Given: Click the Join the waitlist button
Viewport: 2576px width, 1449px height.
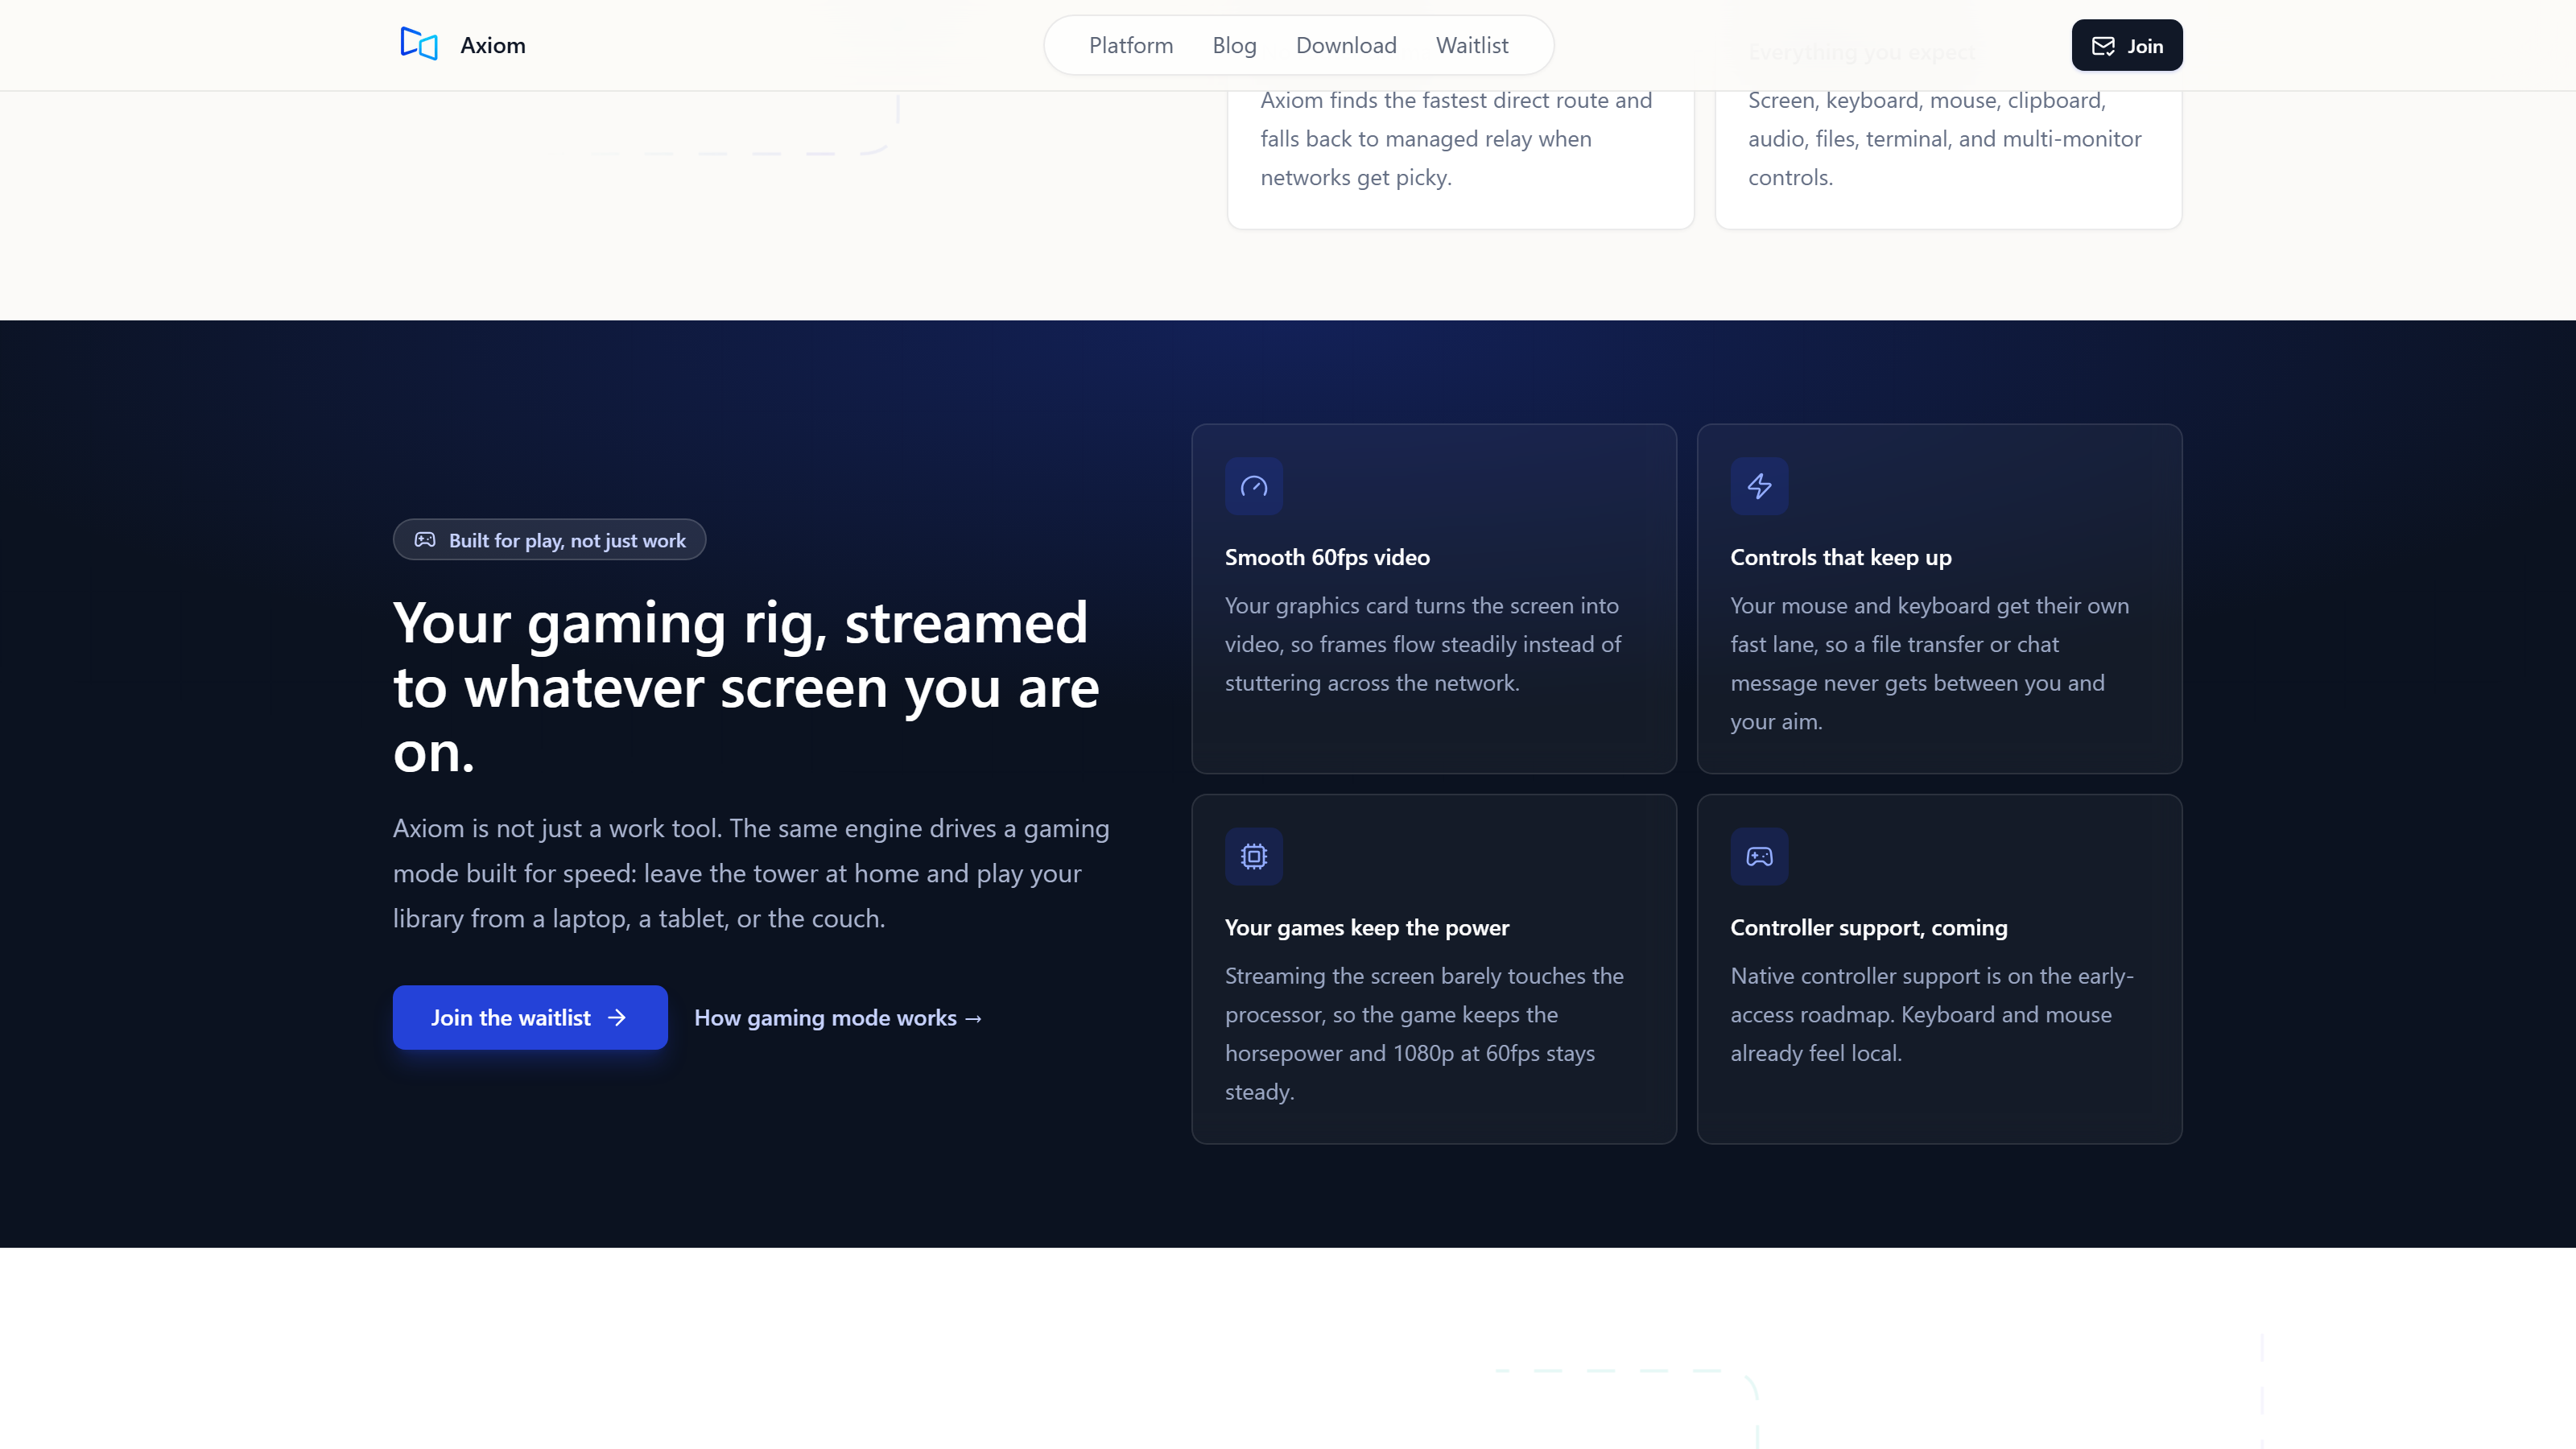Looking at the screenshot, I should point(530,1018).
